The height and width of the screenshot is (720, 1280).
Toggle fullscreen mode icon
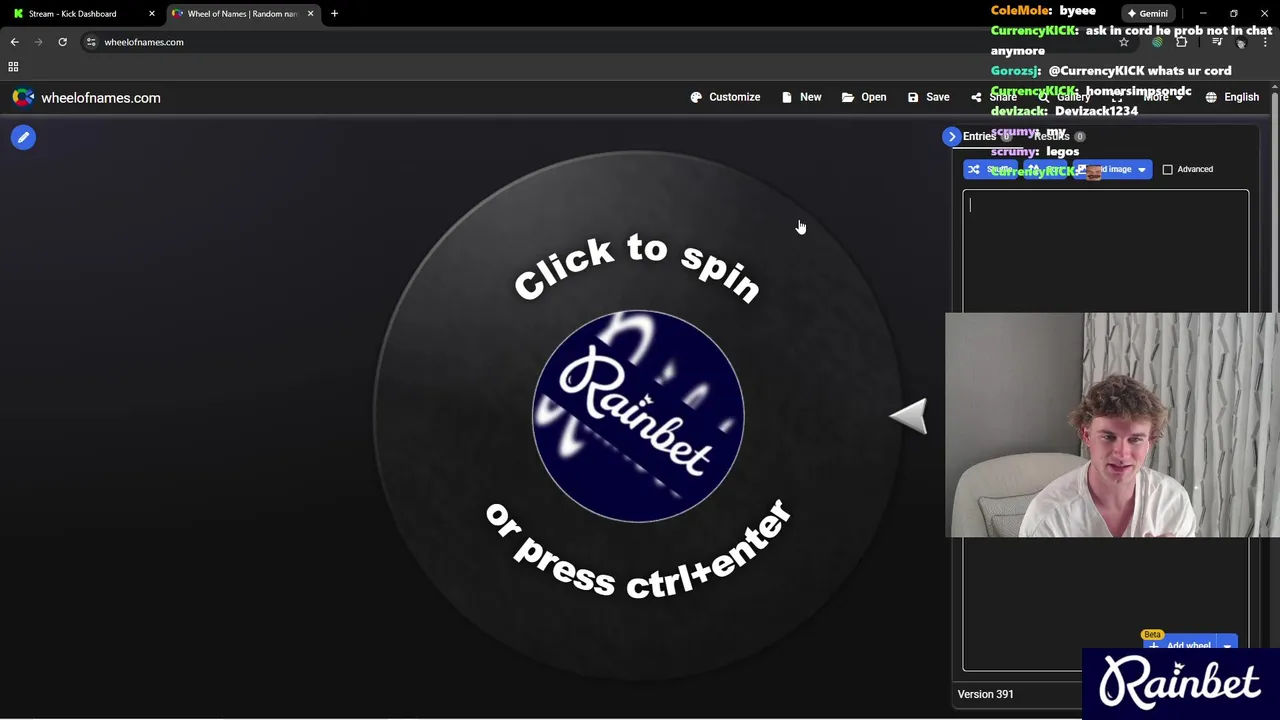[x=1117, y=97]
